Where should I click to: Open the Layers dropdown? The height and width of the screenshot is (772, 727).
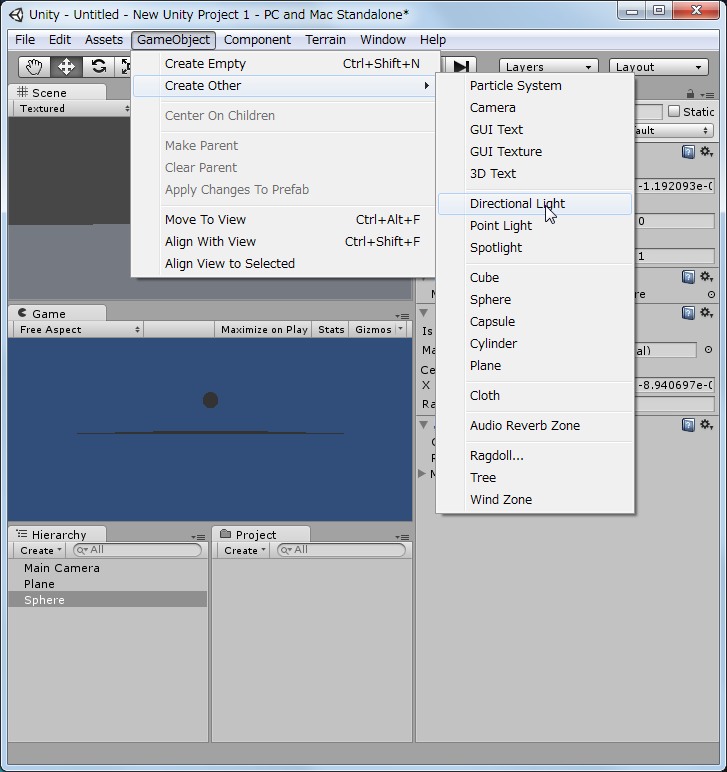click(548, 67)
